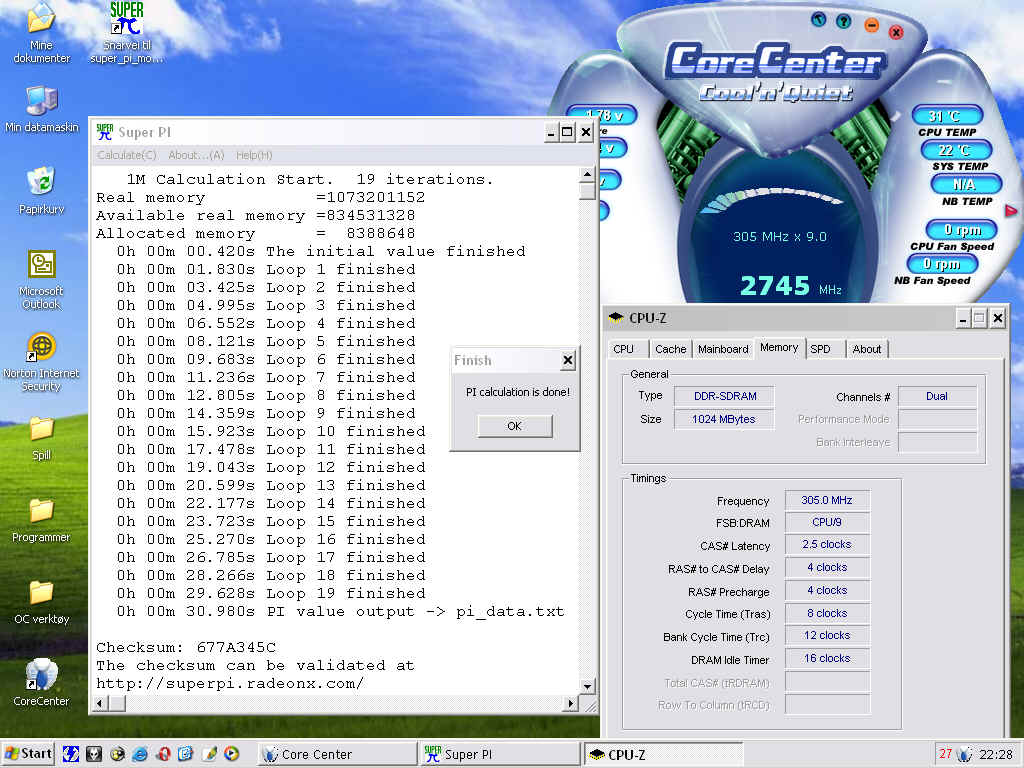Open CoreCenter help question mark icon
The height and width of the screenshot is (768, 1024).
tap(844, 22)
